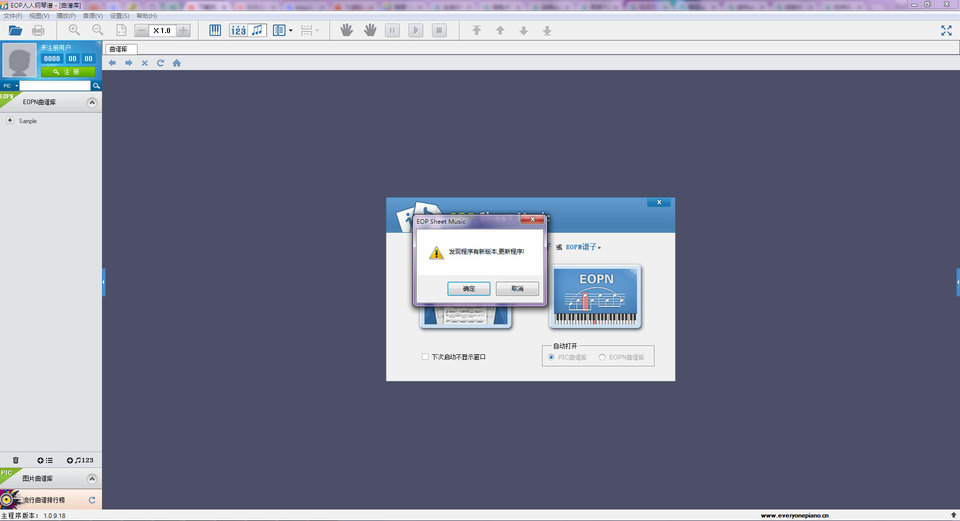Screen dimensions: 960x521
Task: Click the home icon in library navigation
Action: (177, 63)
